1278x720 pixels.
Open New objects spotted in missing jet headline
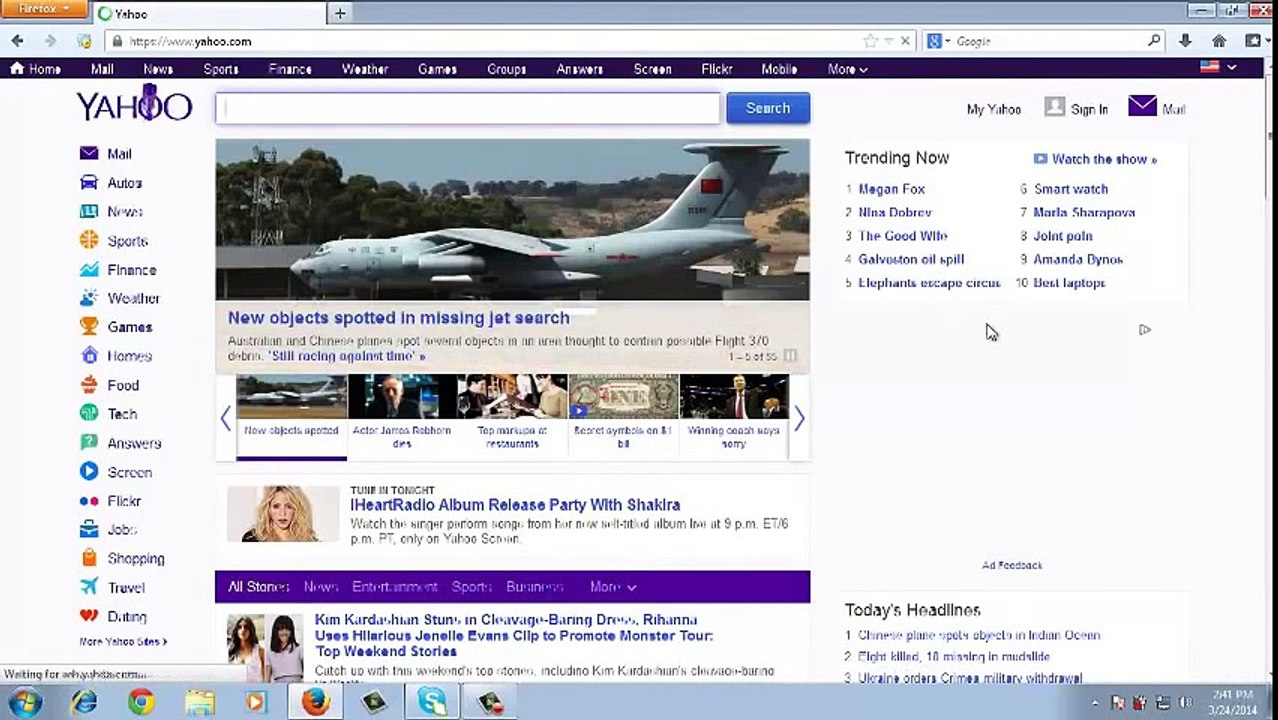[x=398, y=317]
